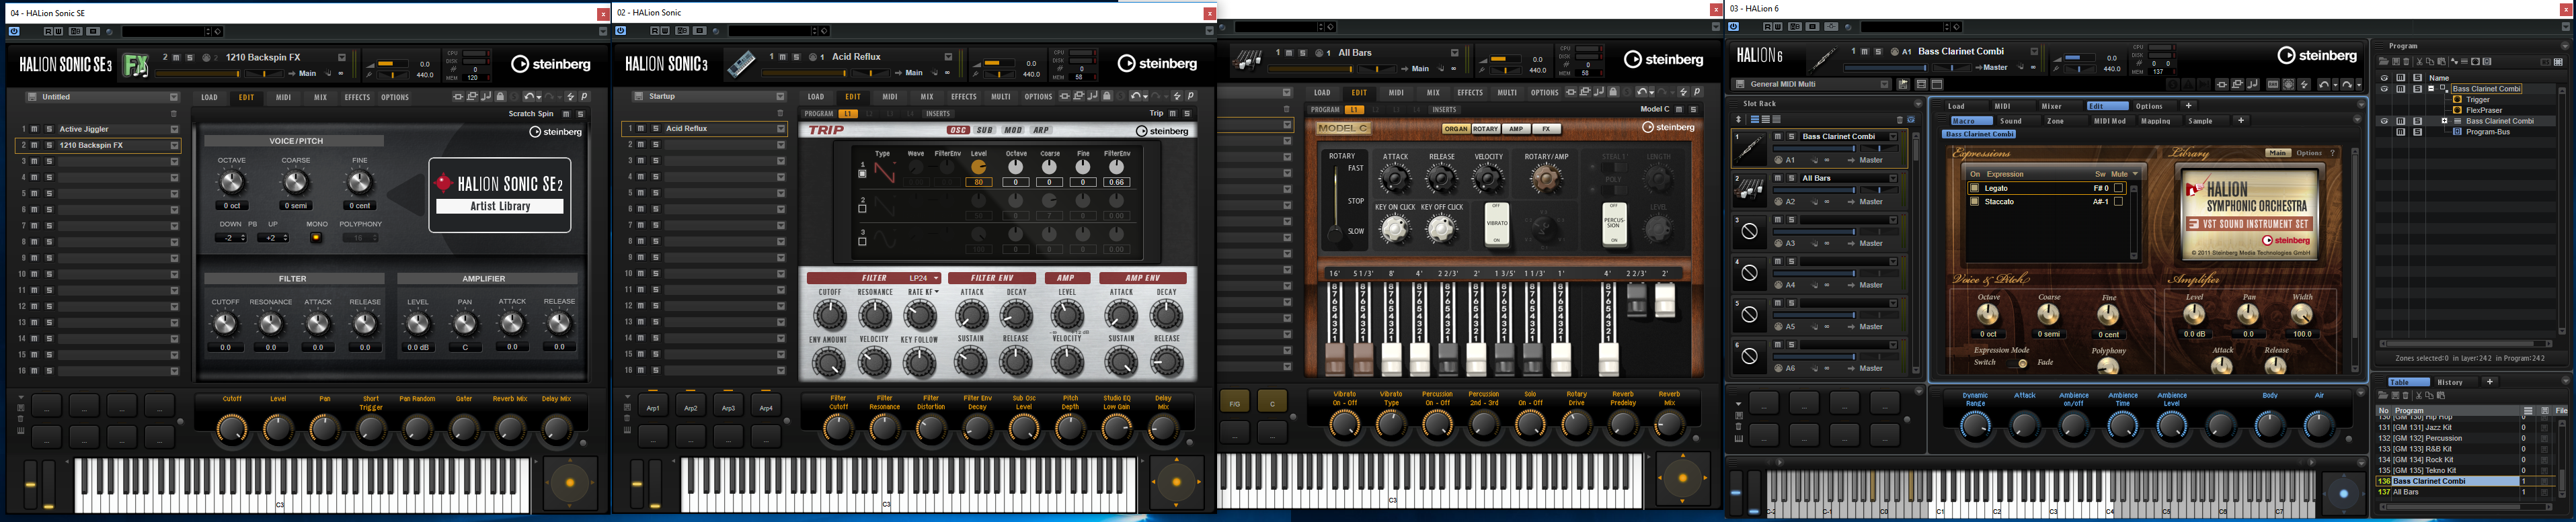Mute slot 1 Acid Reflux in HALion Sonic window

tap(642, 128)
